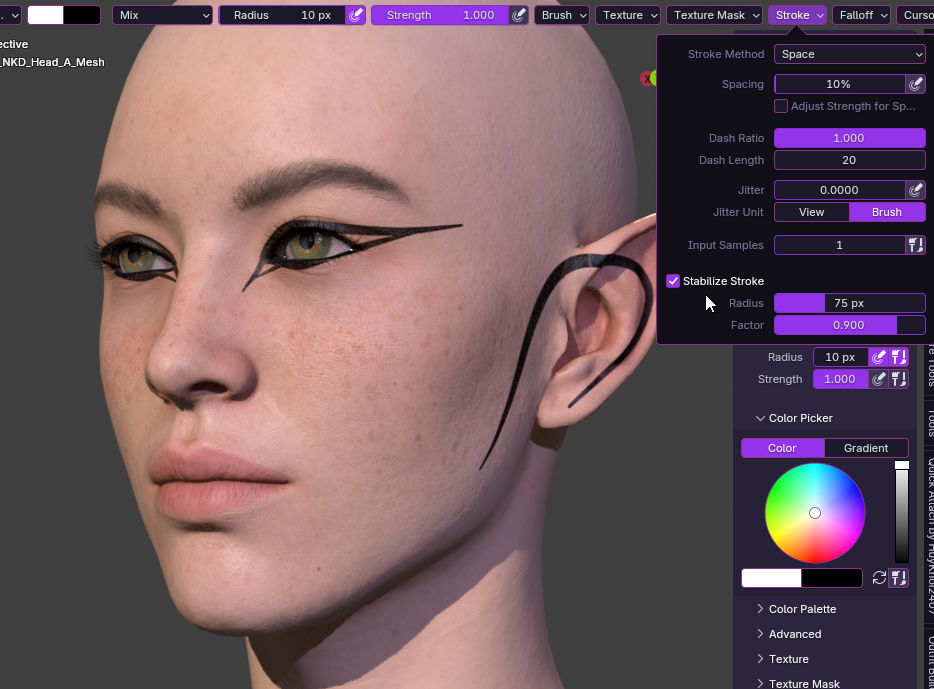Toggle pen pressure for Strength in header
This screenshot has width=934, height=689.
pos(518,15)
